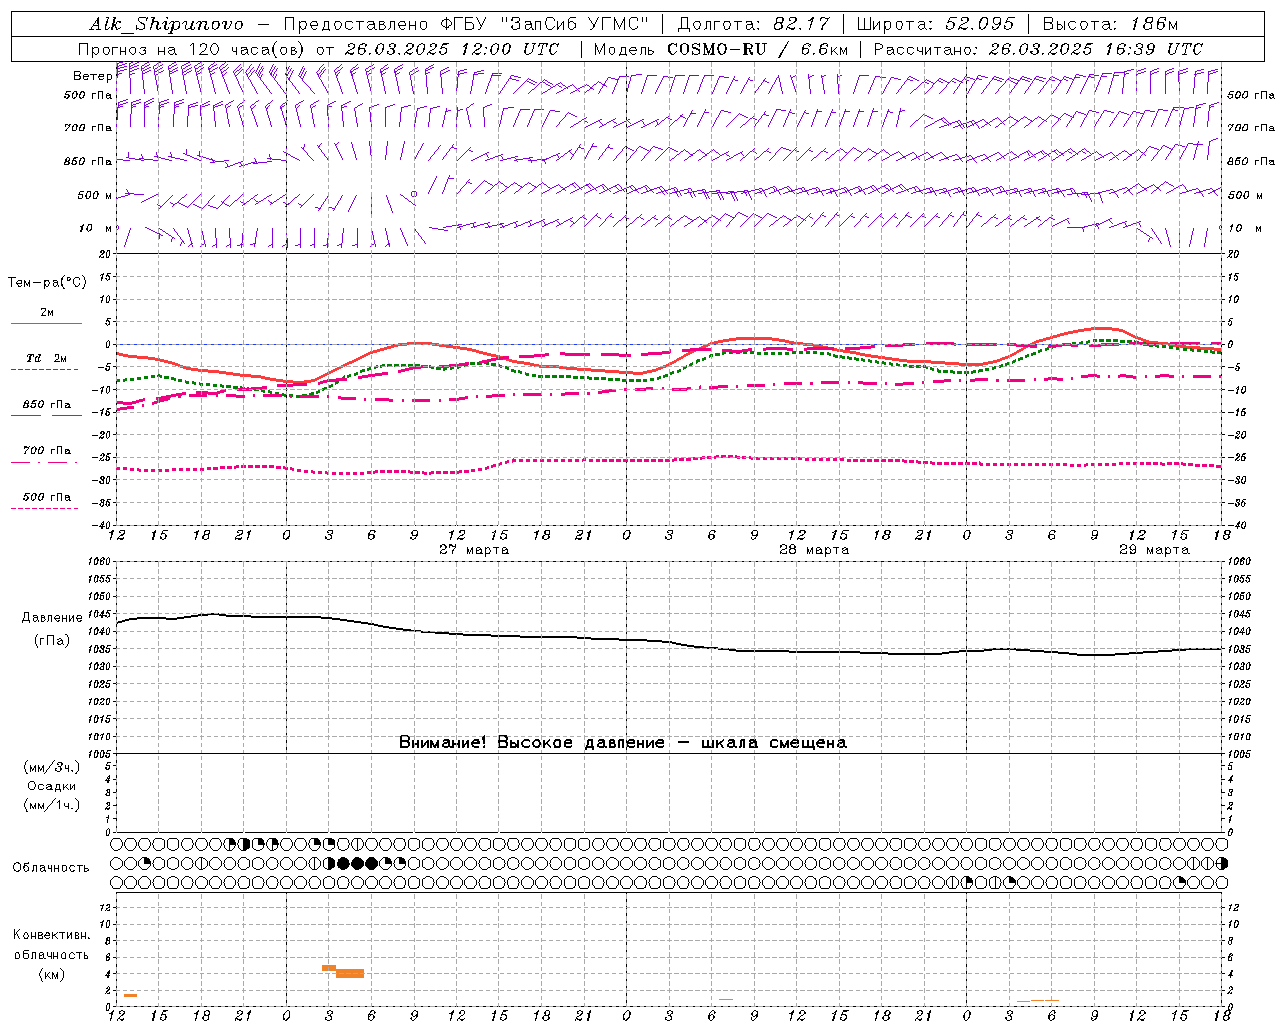Click the (гПа) pressure unit label
The image size is (1280, 1024).
click(52, 641)
